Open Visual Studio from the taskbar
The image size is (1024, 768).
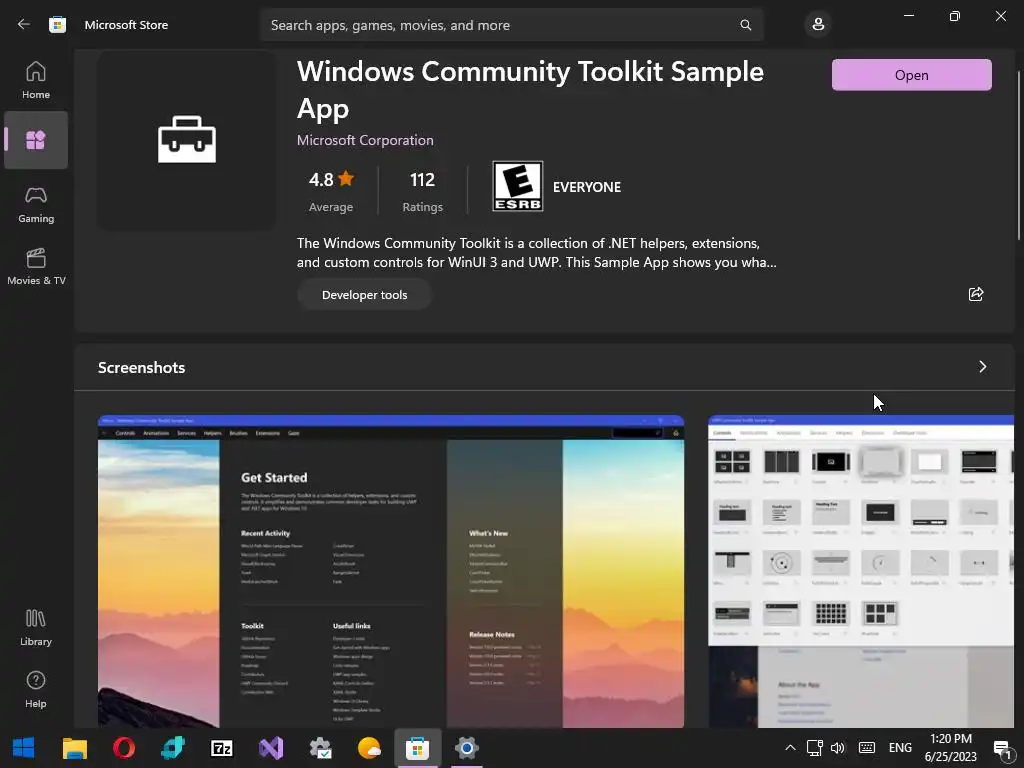coord(271,748)
